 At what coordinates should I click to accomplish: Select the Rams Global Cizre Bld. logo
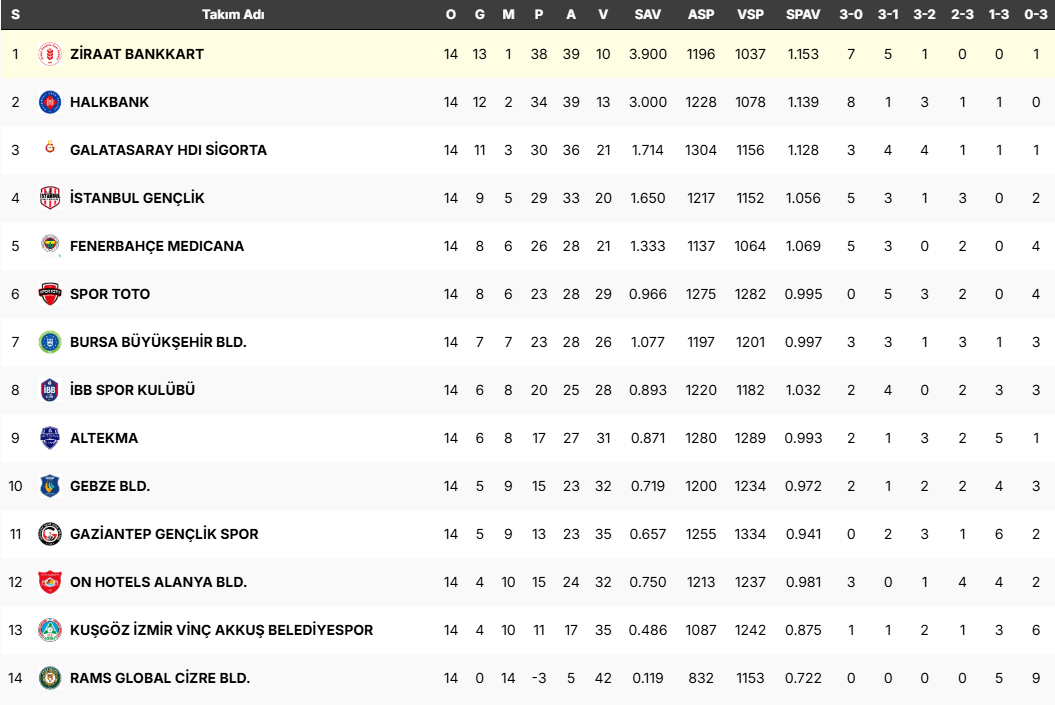[x=49, y=678]
